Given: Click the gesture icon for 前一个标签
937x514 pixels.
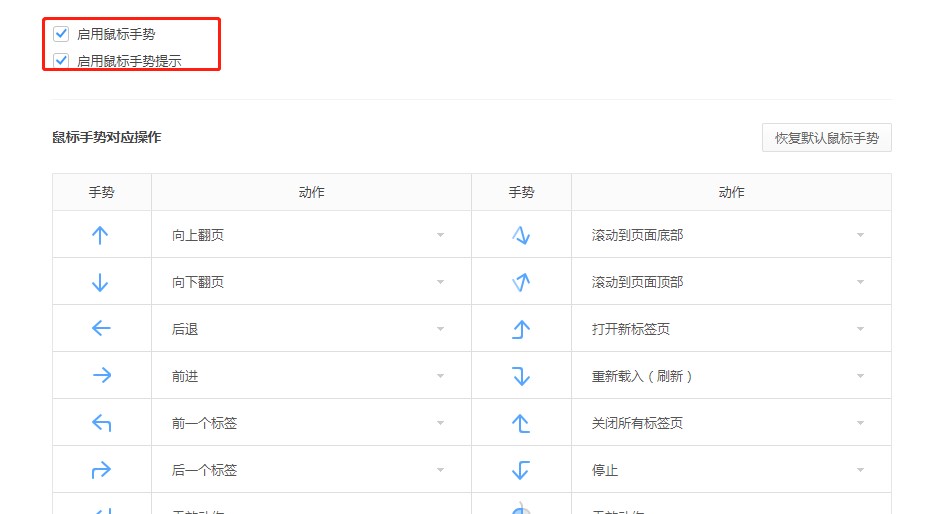Looking at the screenshot, I should point(101,423).
